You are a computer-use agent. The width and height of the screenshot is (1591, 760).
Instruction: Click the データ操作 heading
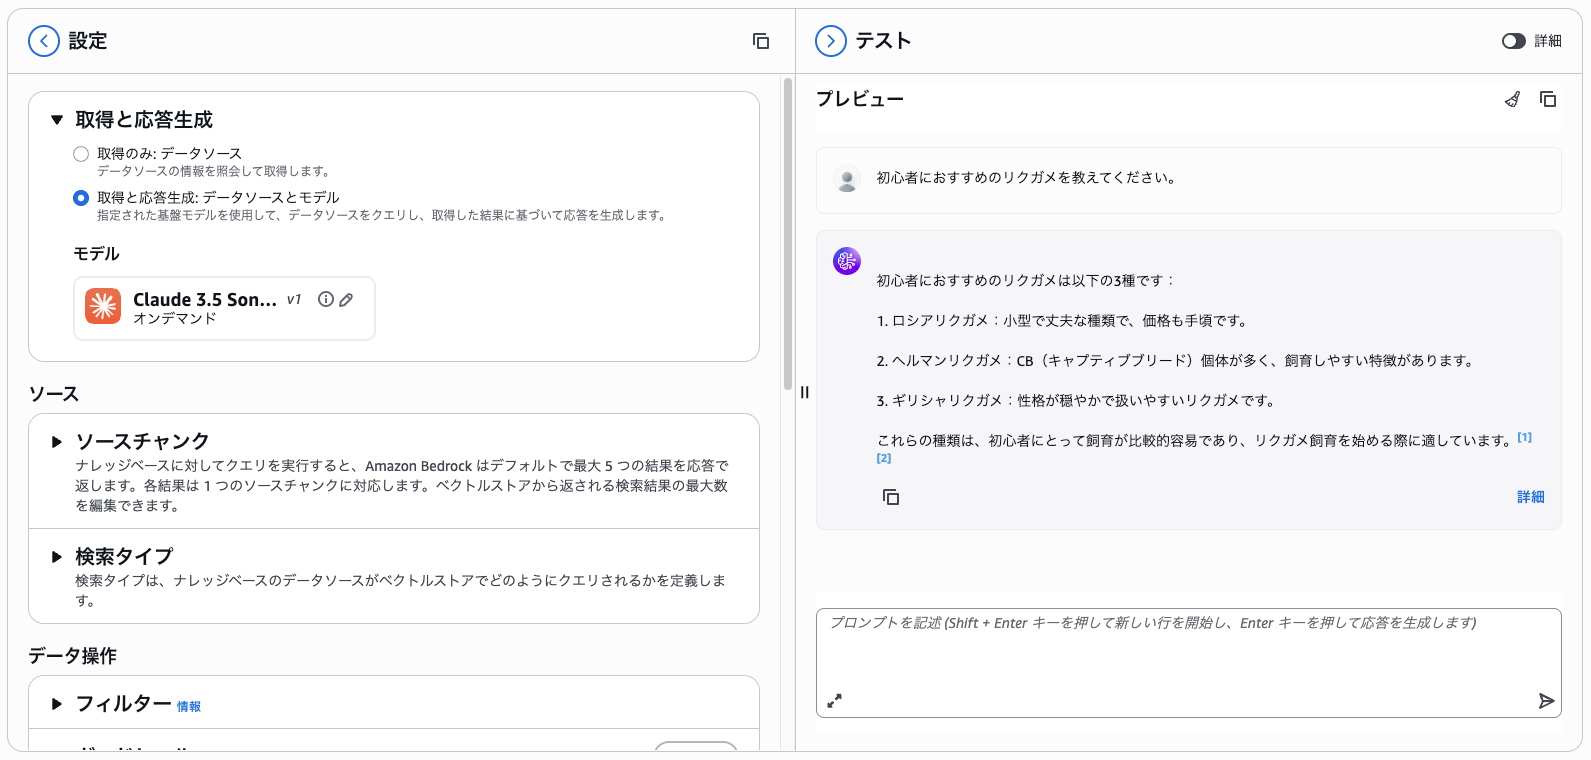(x=73, y=656)
